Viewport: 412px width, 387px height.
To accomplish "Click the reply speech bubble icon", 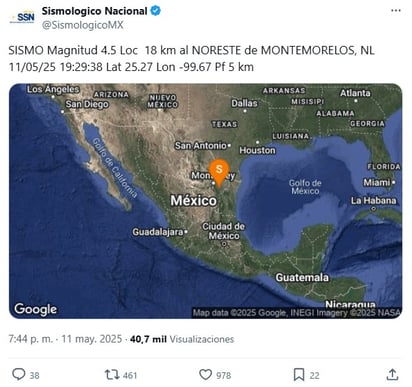I will click(x=19, y=374).
